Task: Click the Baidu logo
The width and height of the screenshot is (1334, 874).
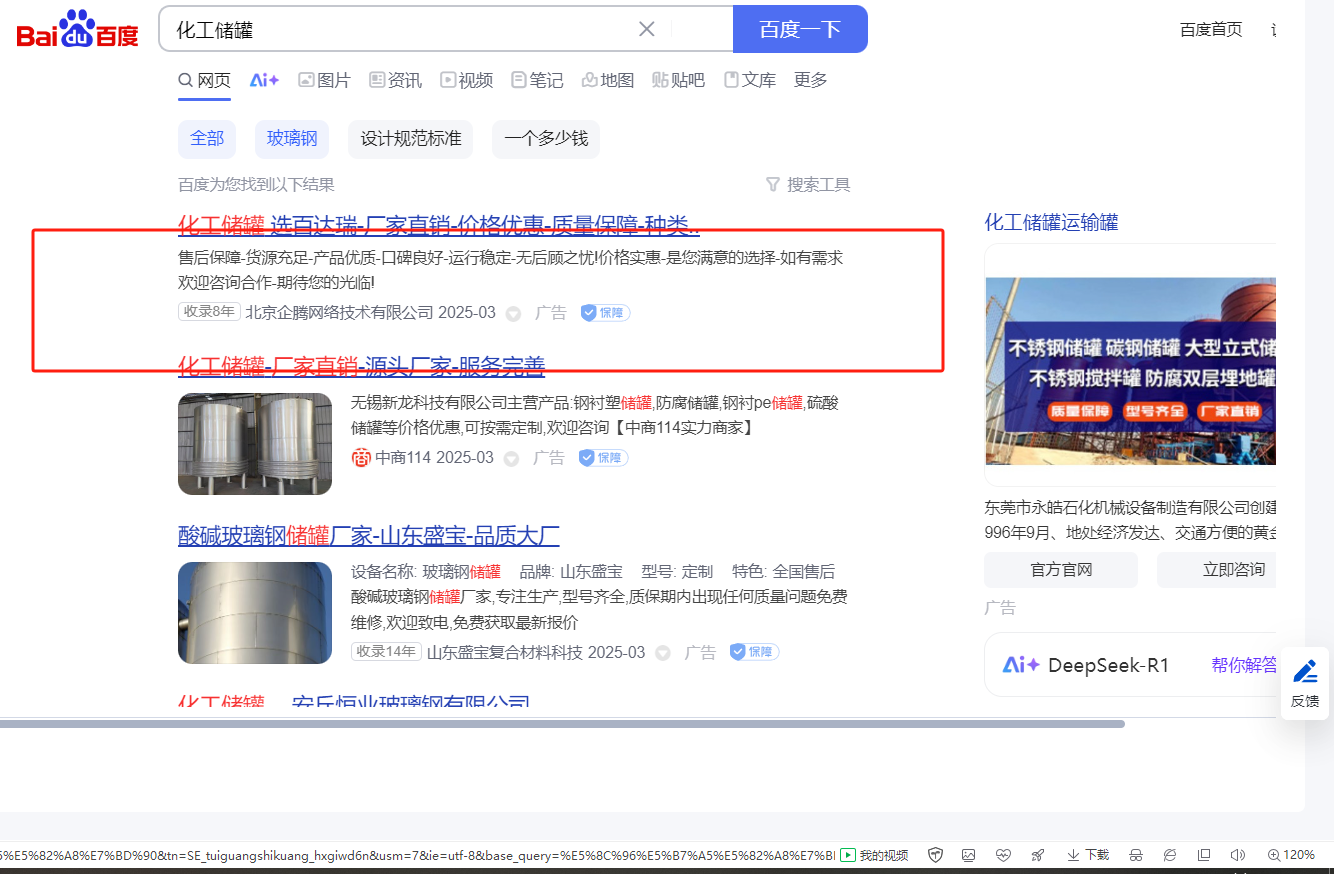Action: 77,29
